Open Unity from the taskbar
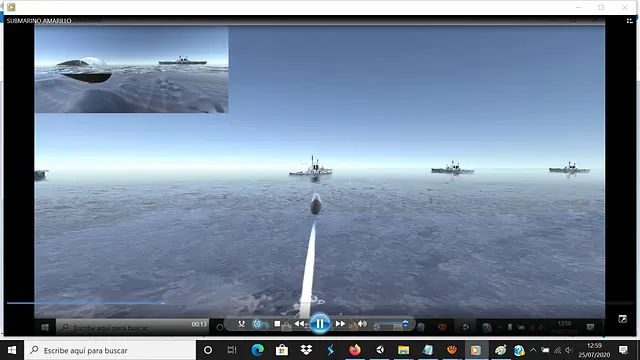 (380, 350)
